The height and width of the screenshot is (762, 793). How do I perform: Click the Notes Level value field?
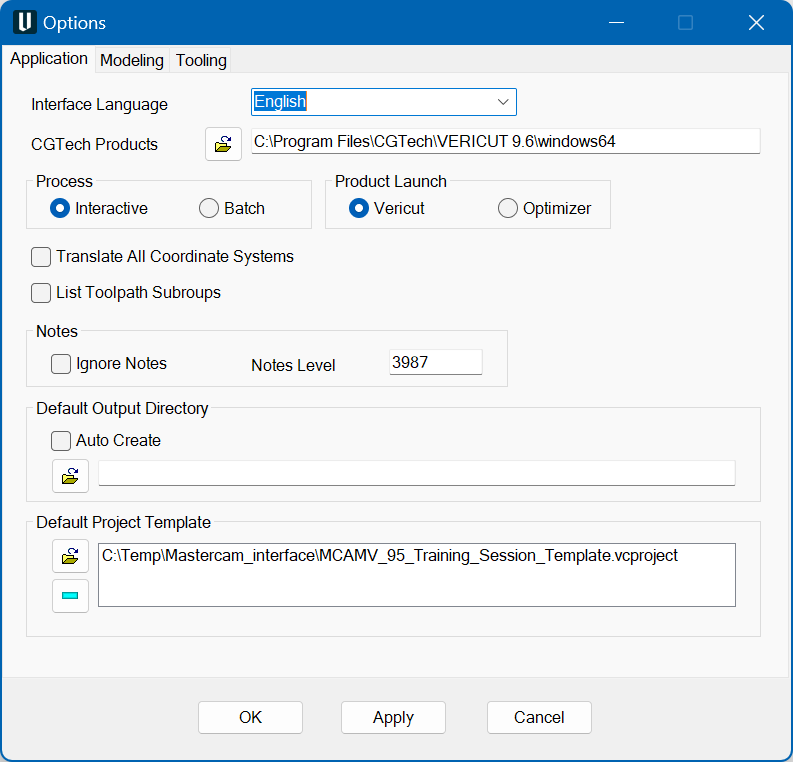click(x=435, y=362)
